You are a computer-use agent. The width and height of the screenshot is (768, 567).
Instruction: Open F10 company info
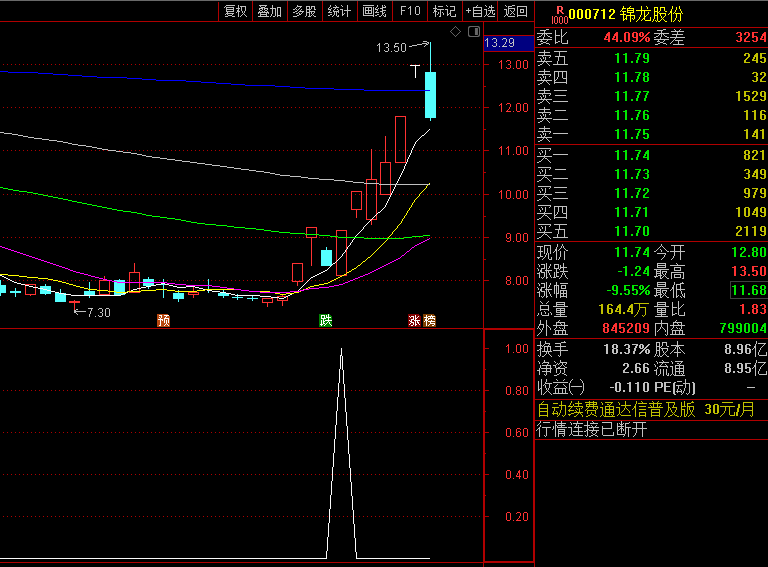pos(410,11)
